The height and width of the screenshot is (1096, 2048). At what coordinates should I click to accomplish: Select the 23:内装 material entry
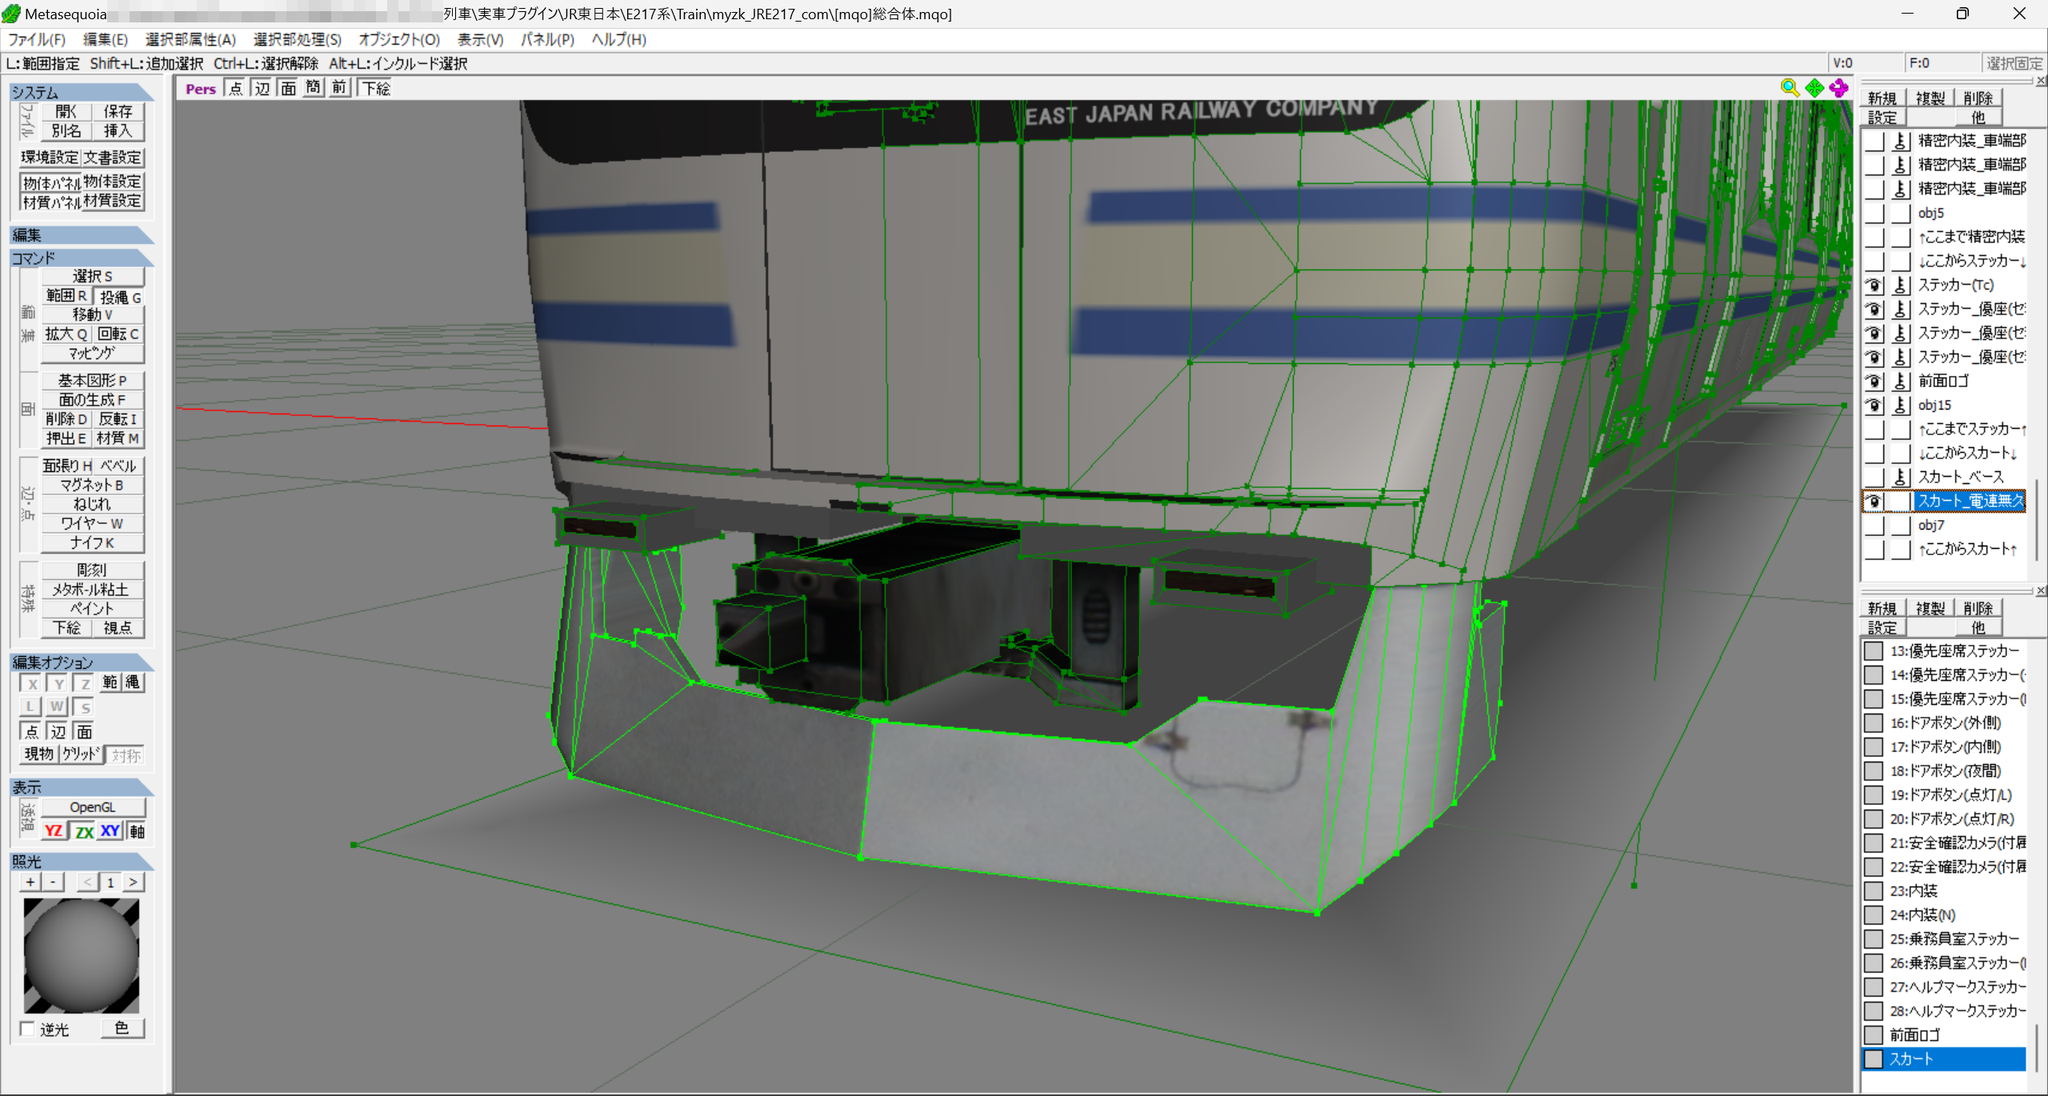pyautogui.click(x=1944, y=891)
